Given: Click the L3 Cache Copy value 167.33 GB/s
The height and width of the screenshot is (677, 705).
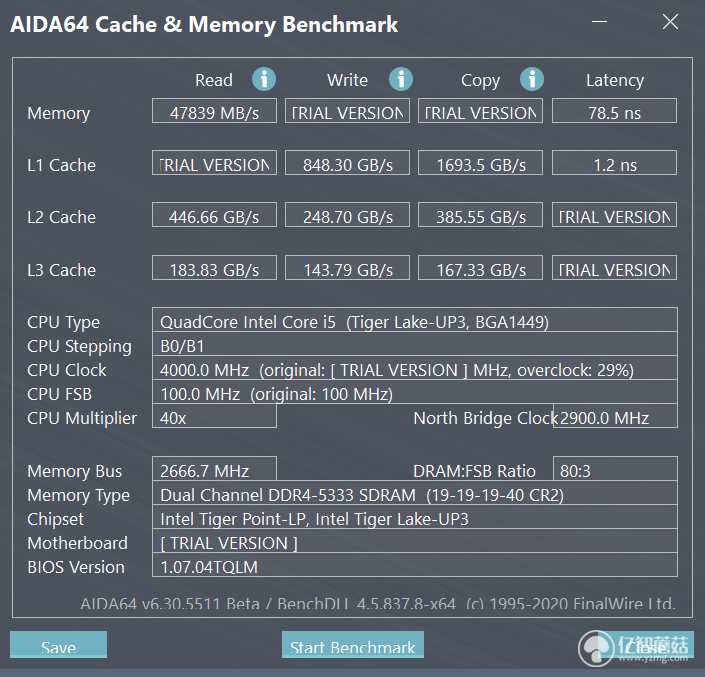Looking at the screenshot, I should pos(480,268).
